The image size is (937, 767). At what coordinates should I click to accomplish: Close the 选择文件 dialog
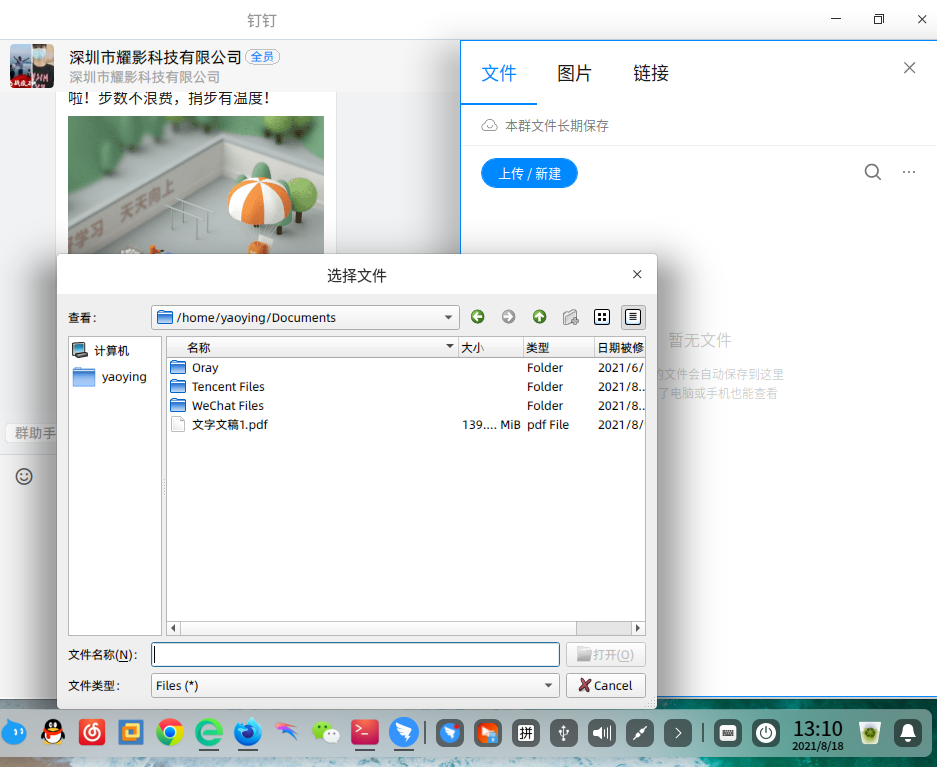point(637,274)
